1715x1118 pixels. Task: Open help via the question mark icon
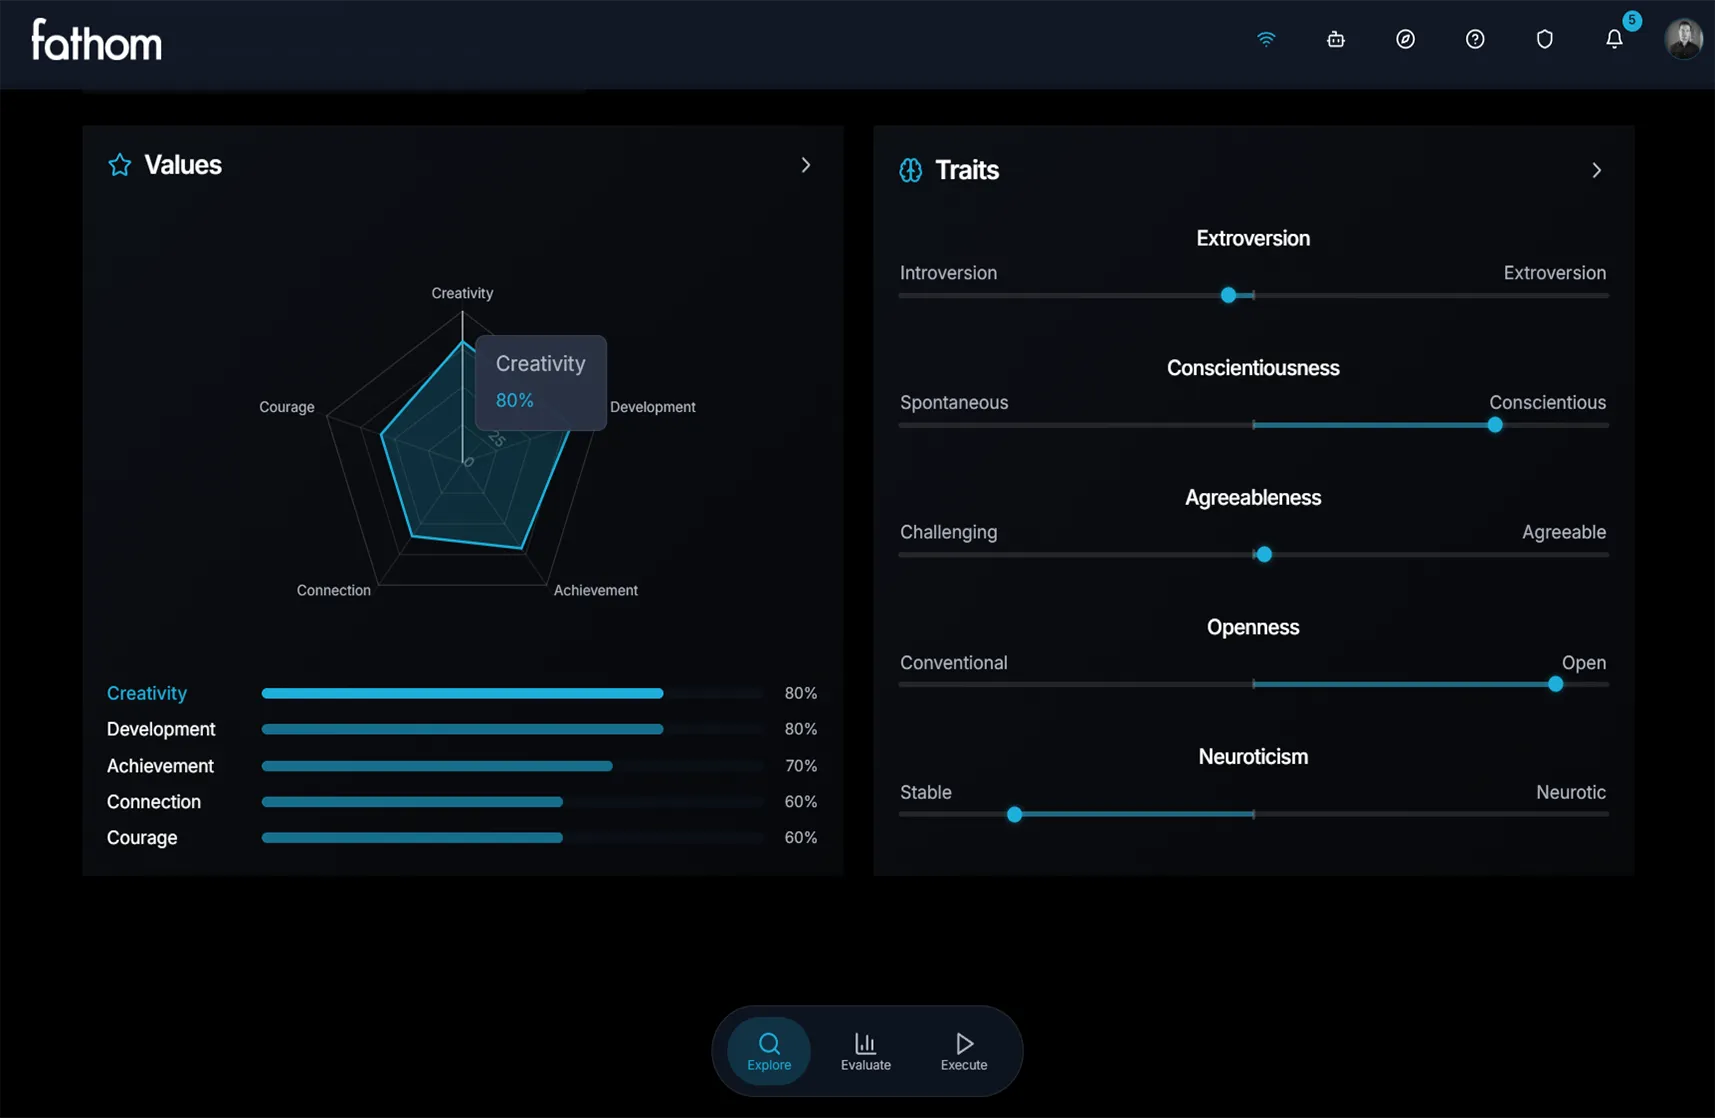point(1474,39)
